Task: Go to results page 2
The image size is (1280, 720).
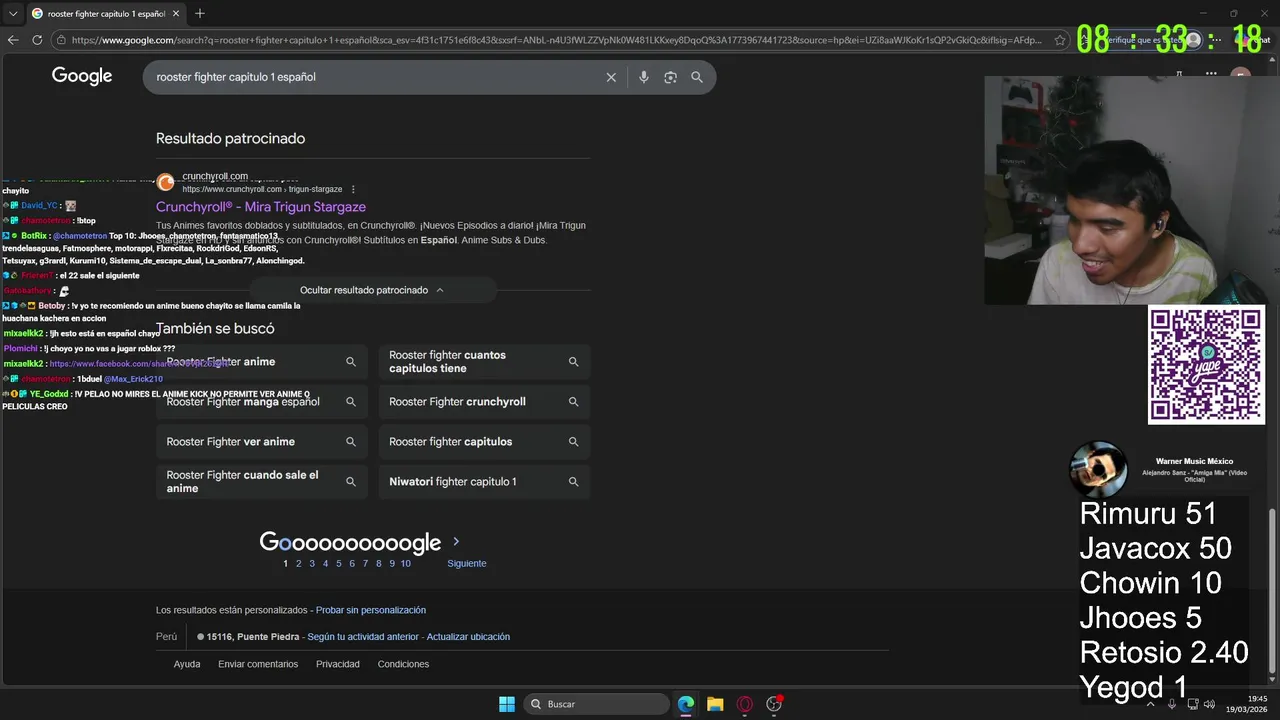Action: click(x=298, y=564)
